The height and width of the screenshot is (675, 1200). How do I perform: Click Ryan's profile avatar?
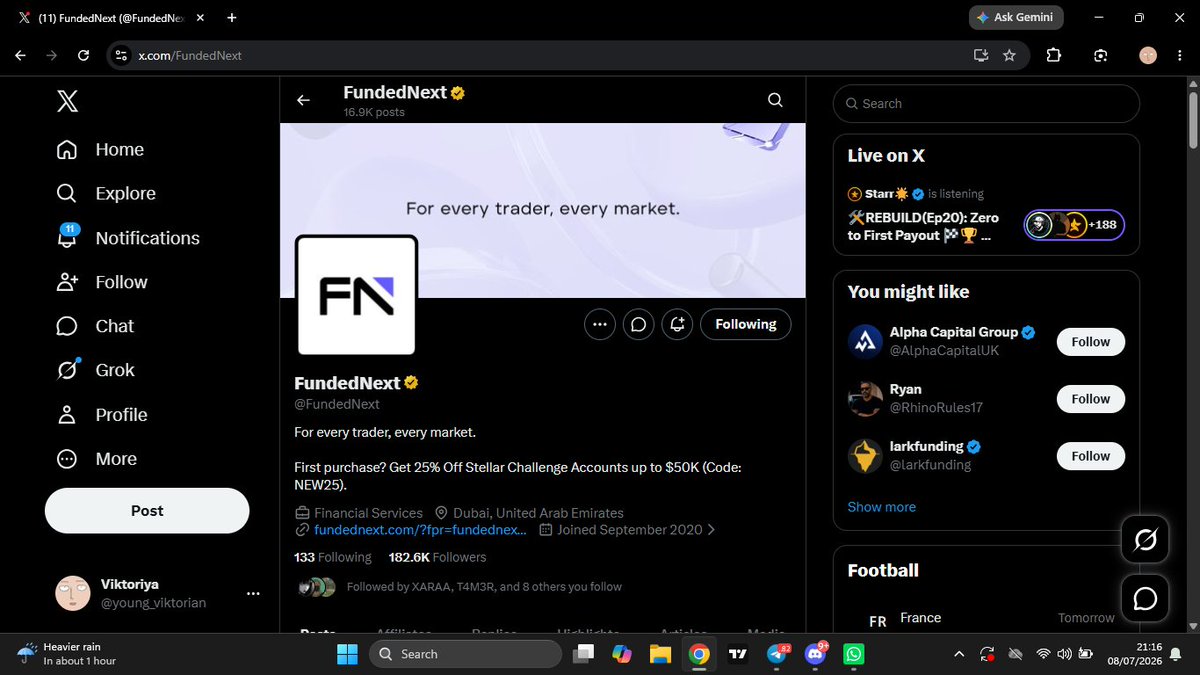[x=865, y=398]
